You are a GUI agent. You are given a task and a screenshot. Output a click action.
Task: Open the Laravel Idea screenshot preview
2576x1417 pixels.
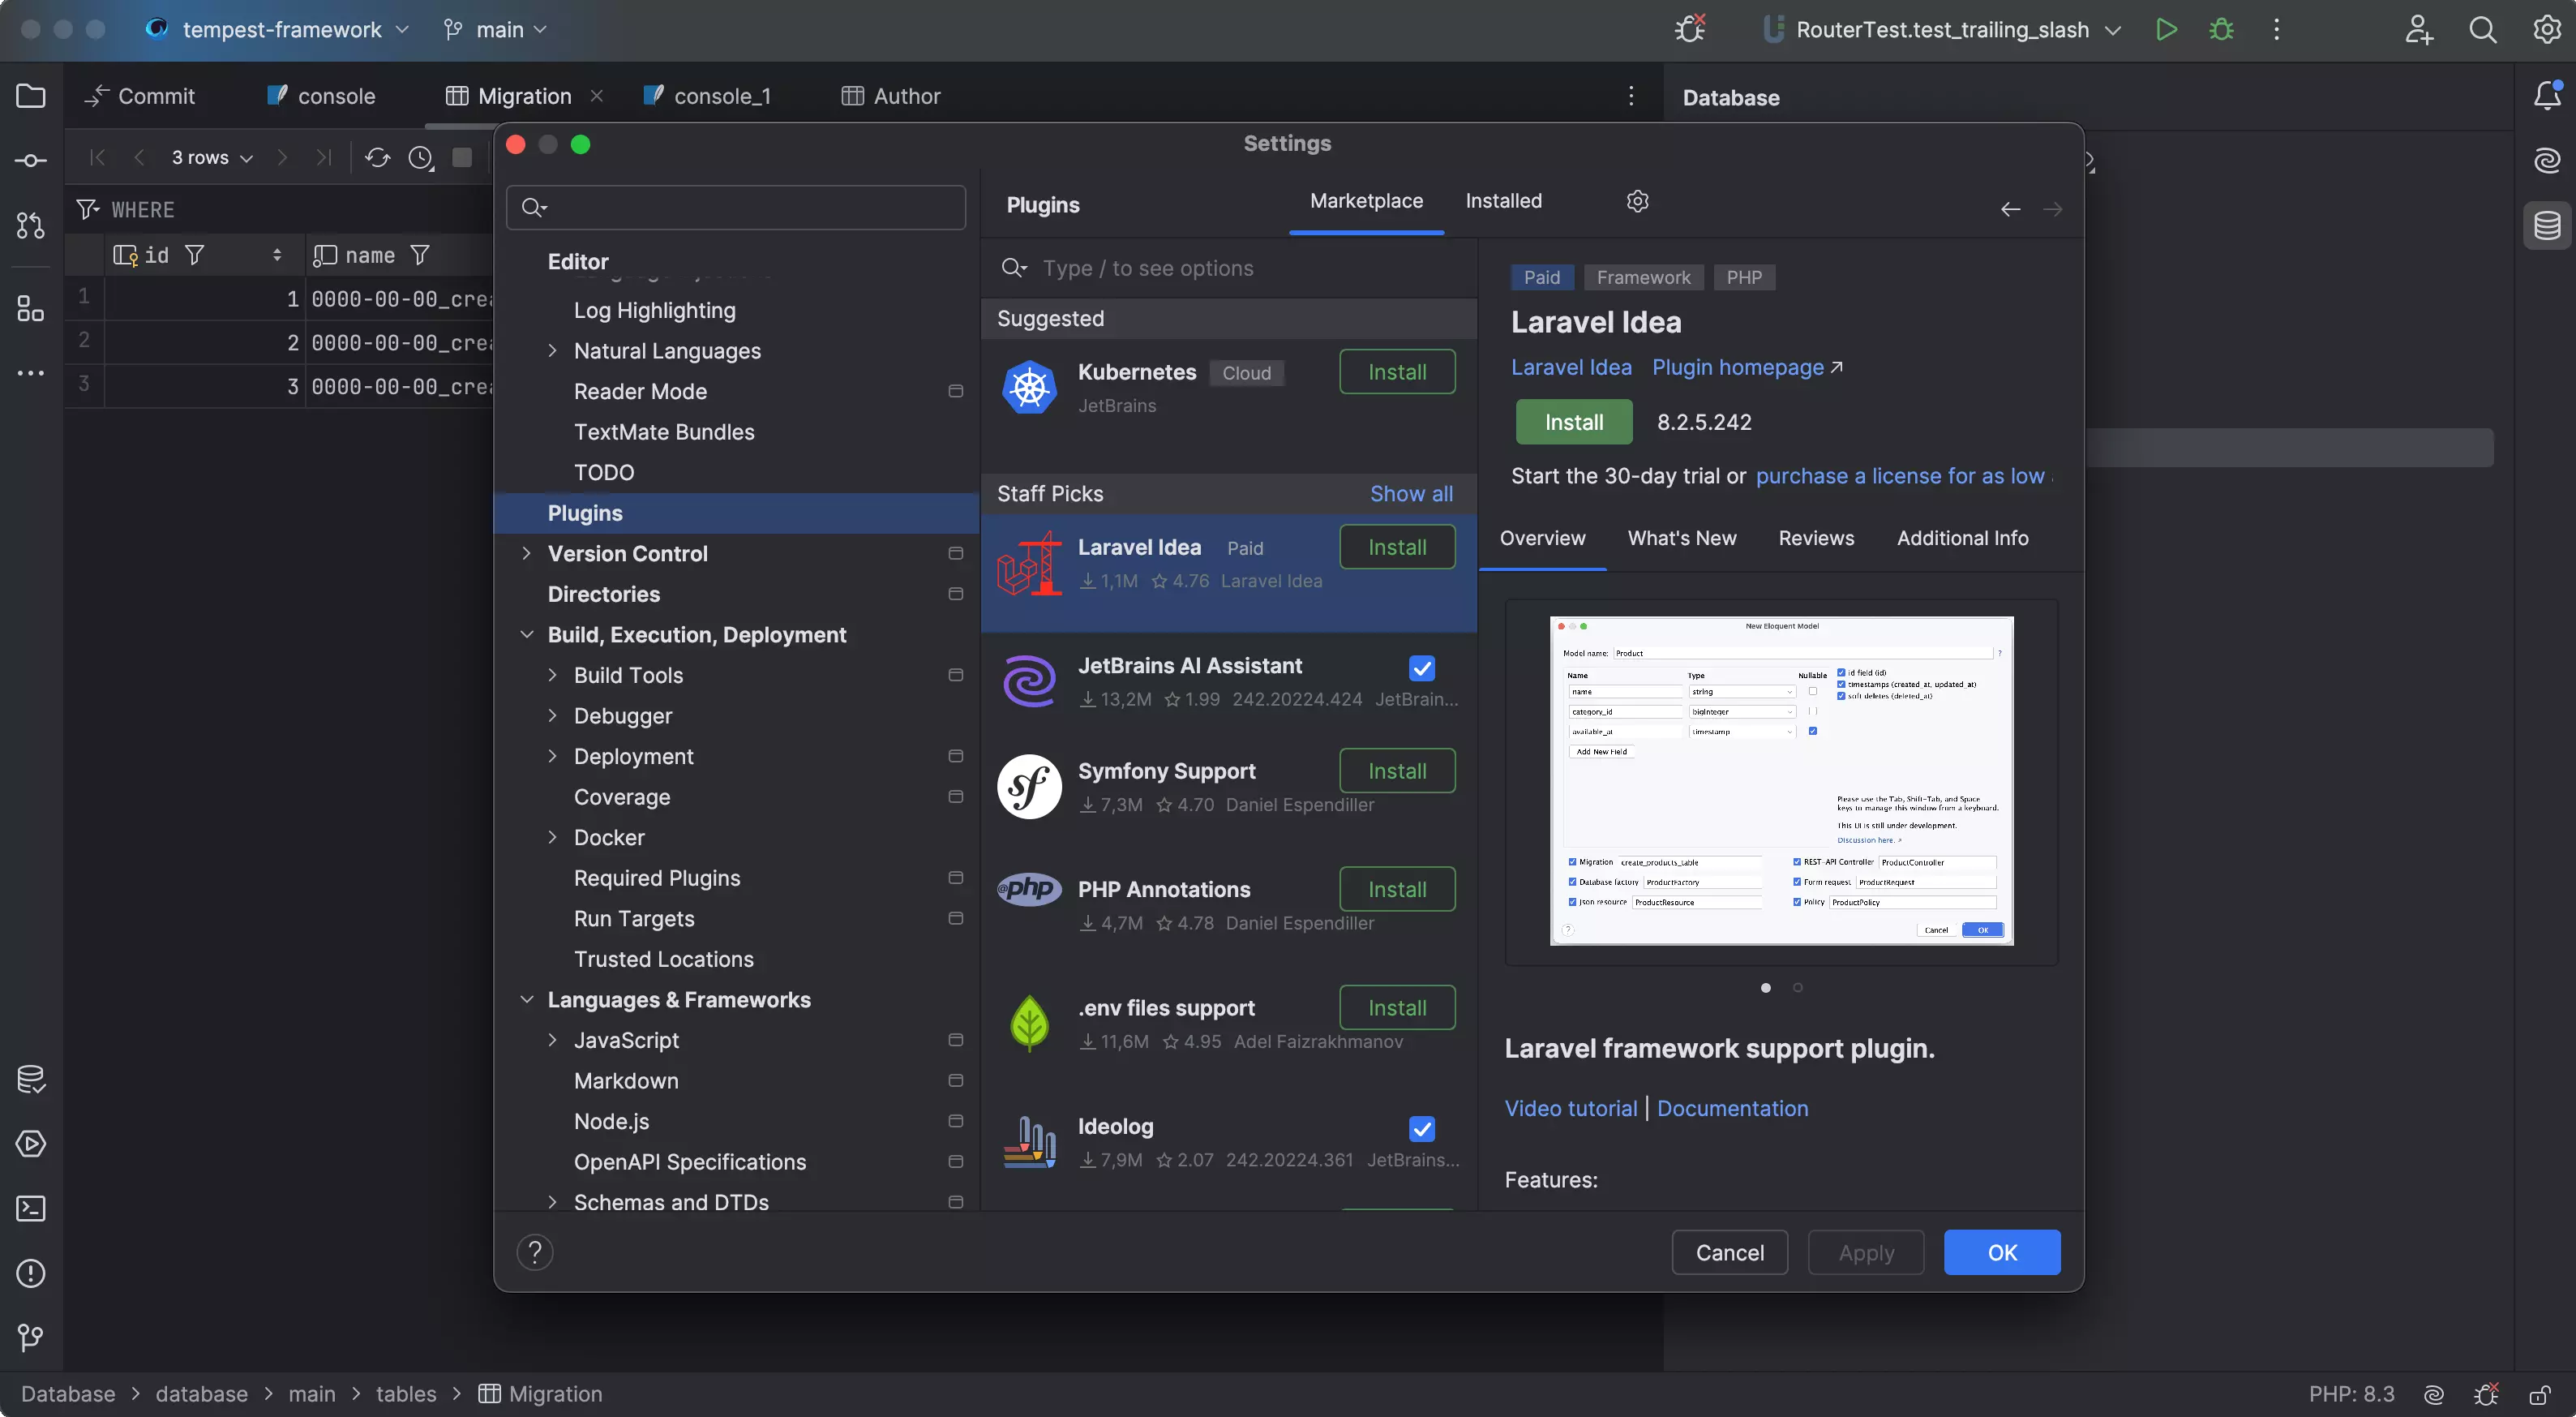coord(1781,781)
